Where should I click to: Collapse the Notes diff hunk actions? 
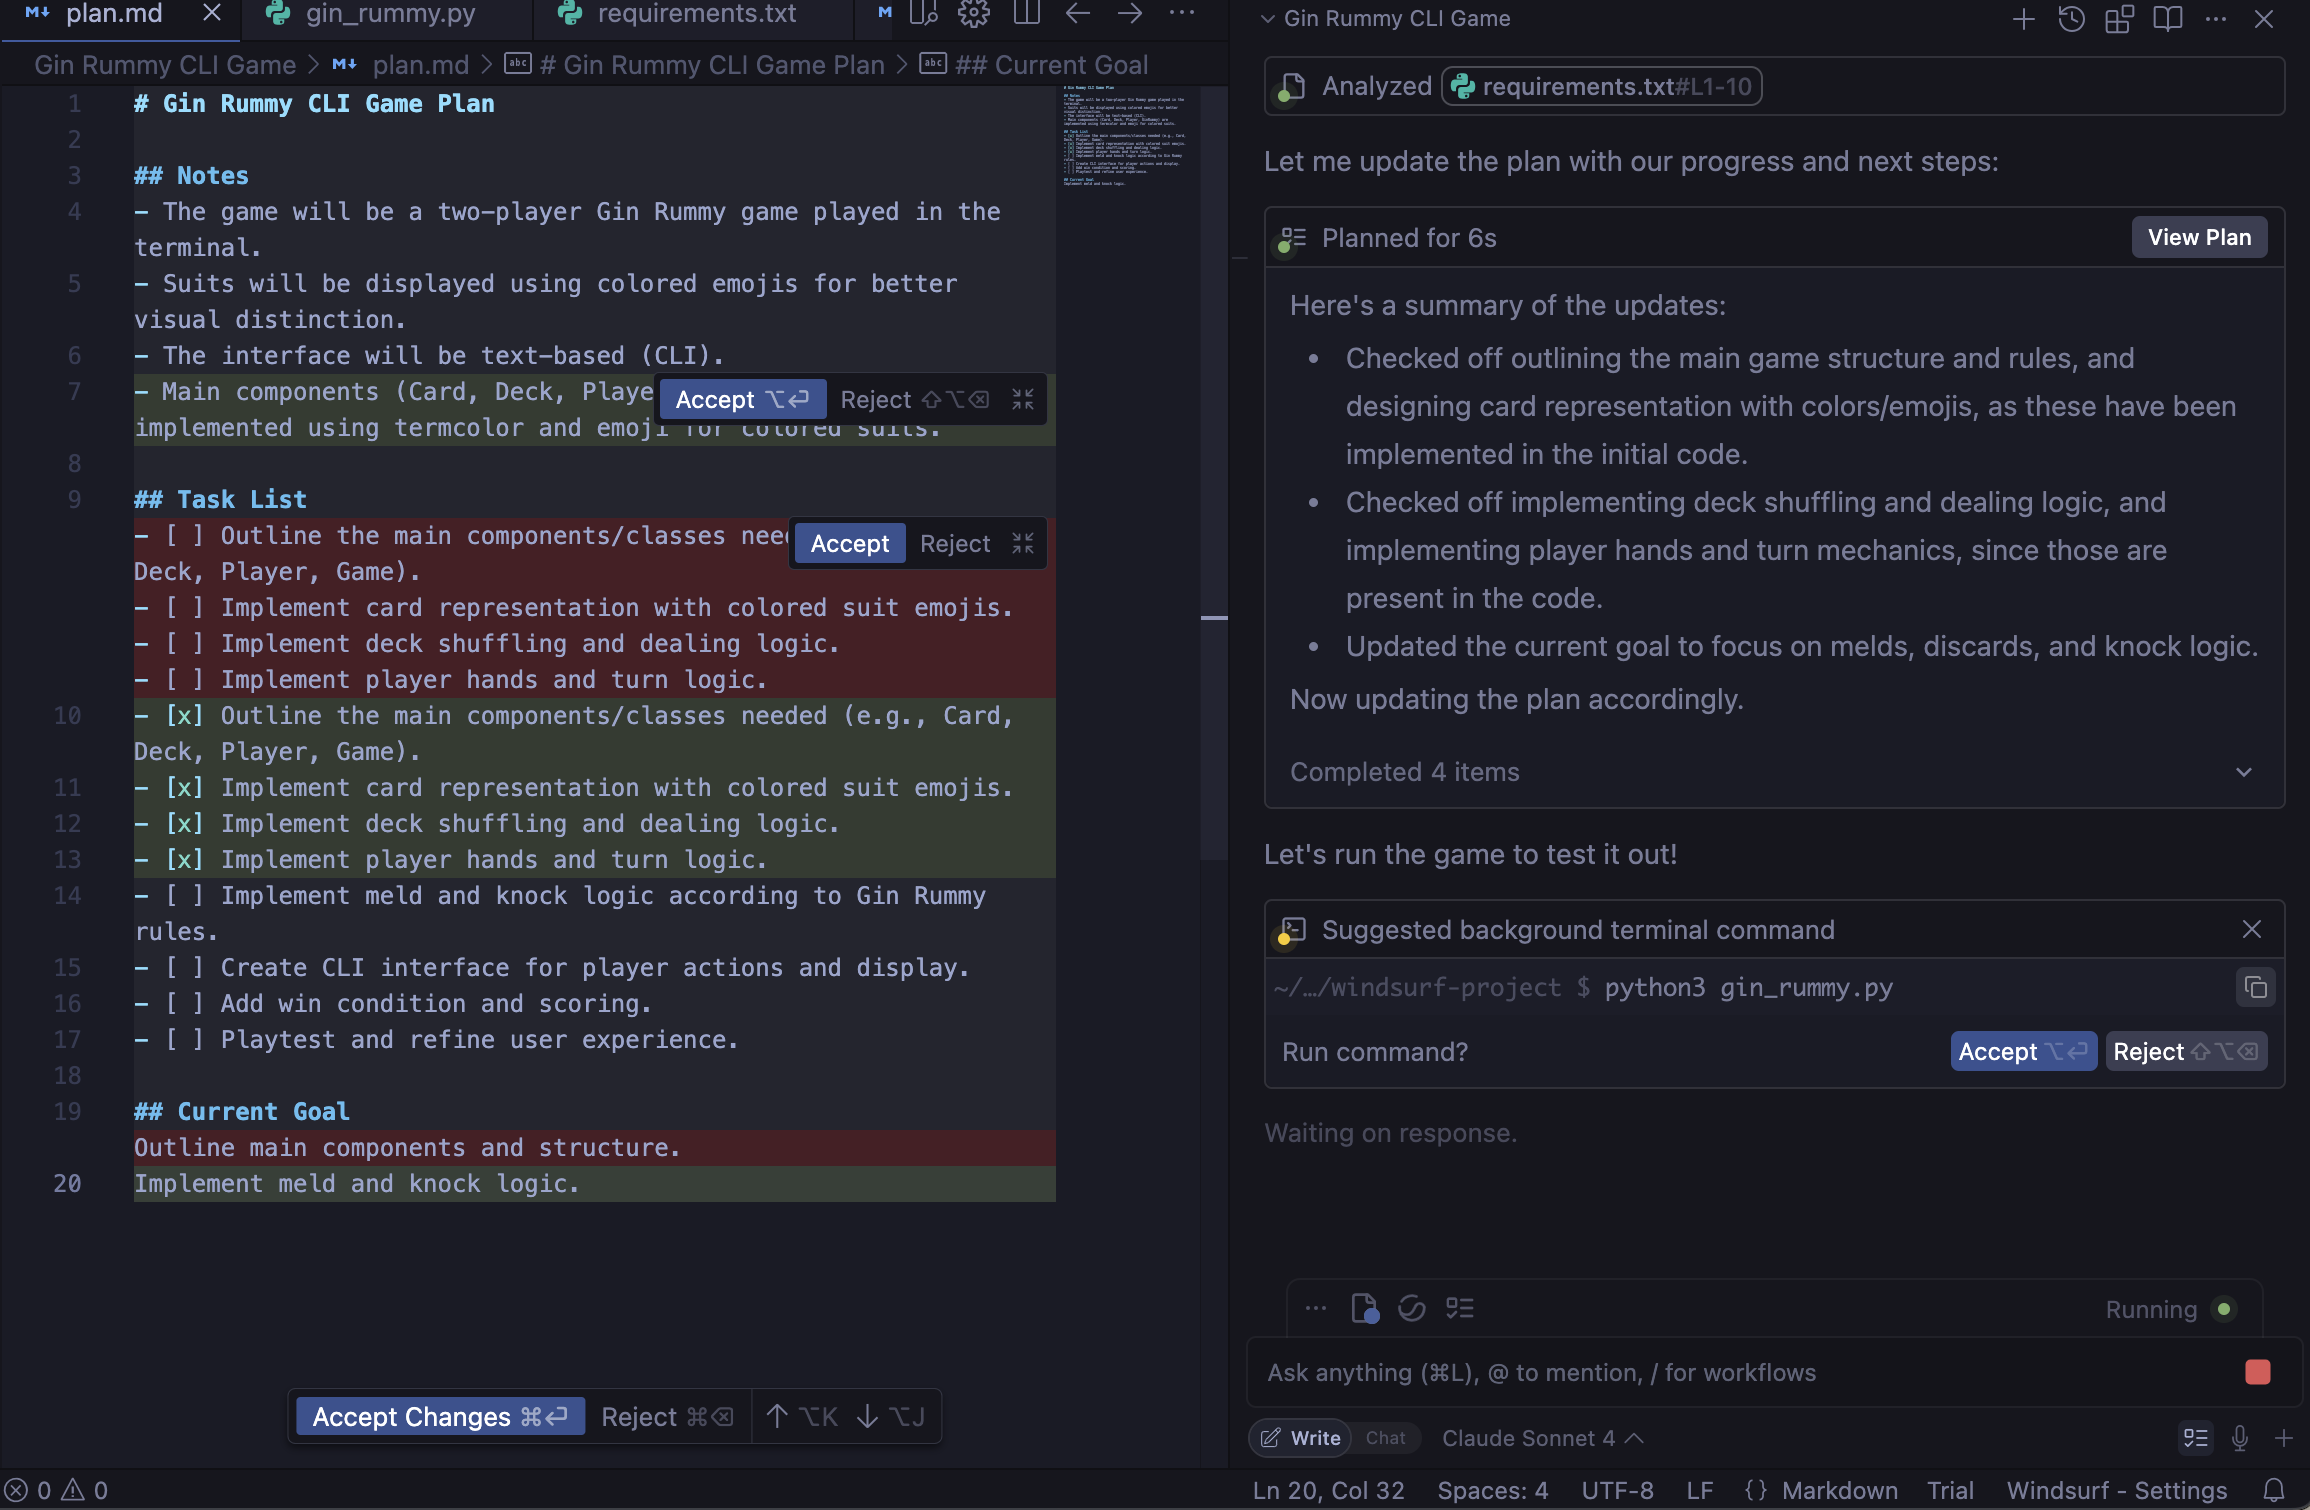coord(1023,400)
